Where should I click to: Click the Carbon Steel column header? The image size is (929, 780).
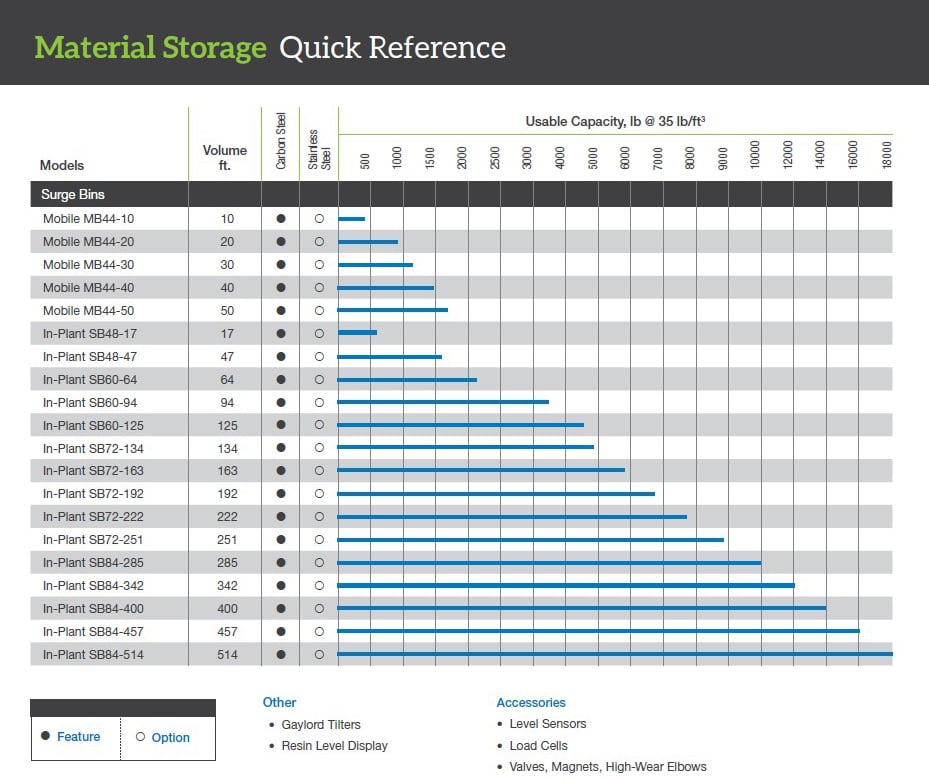281,141
